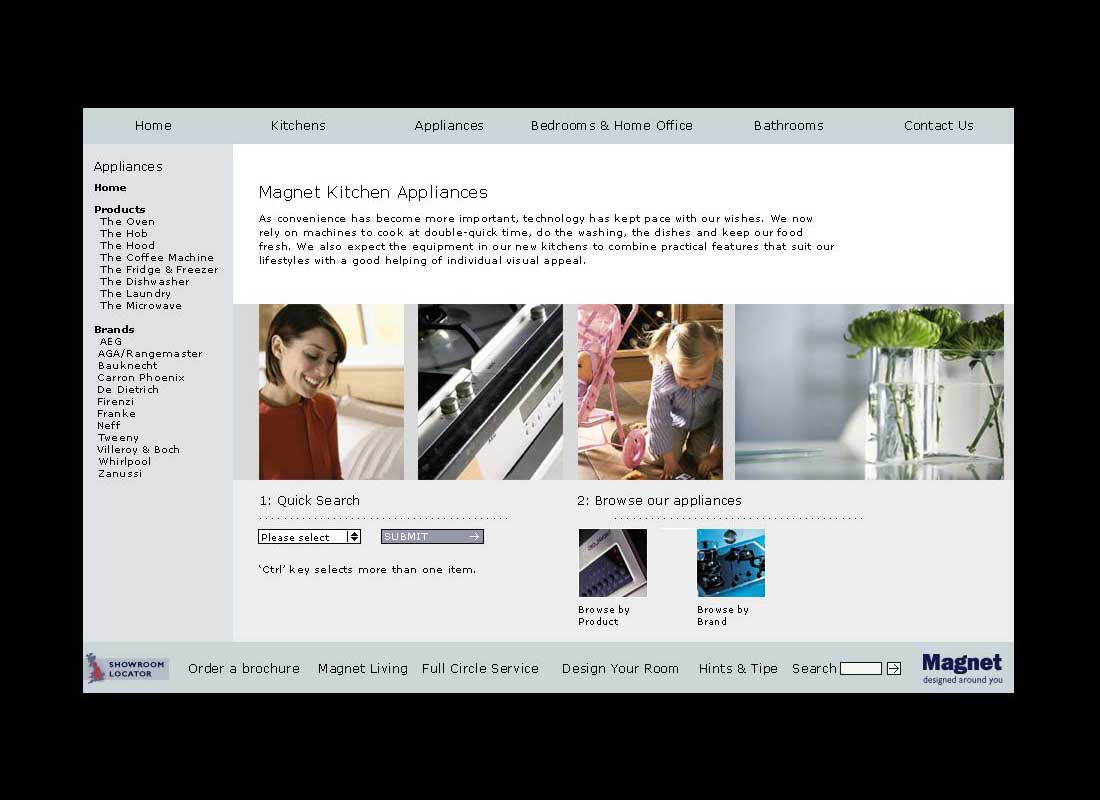Click the green flowers vase photo
Viewport: 1100px width, 800px height.
click(869, 392)
